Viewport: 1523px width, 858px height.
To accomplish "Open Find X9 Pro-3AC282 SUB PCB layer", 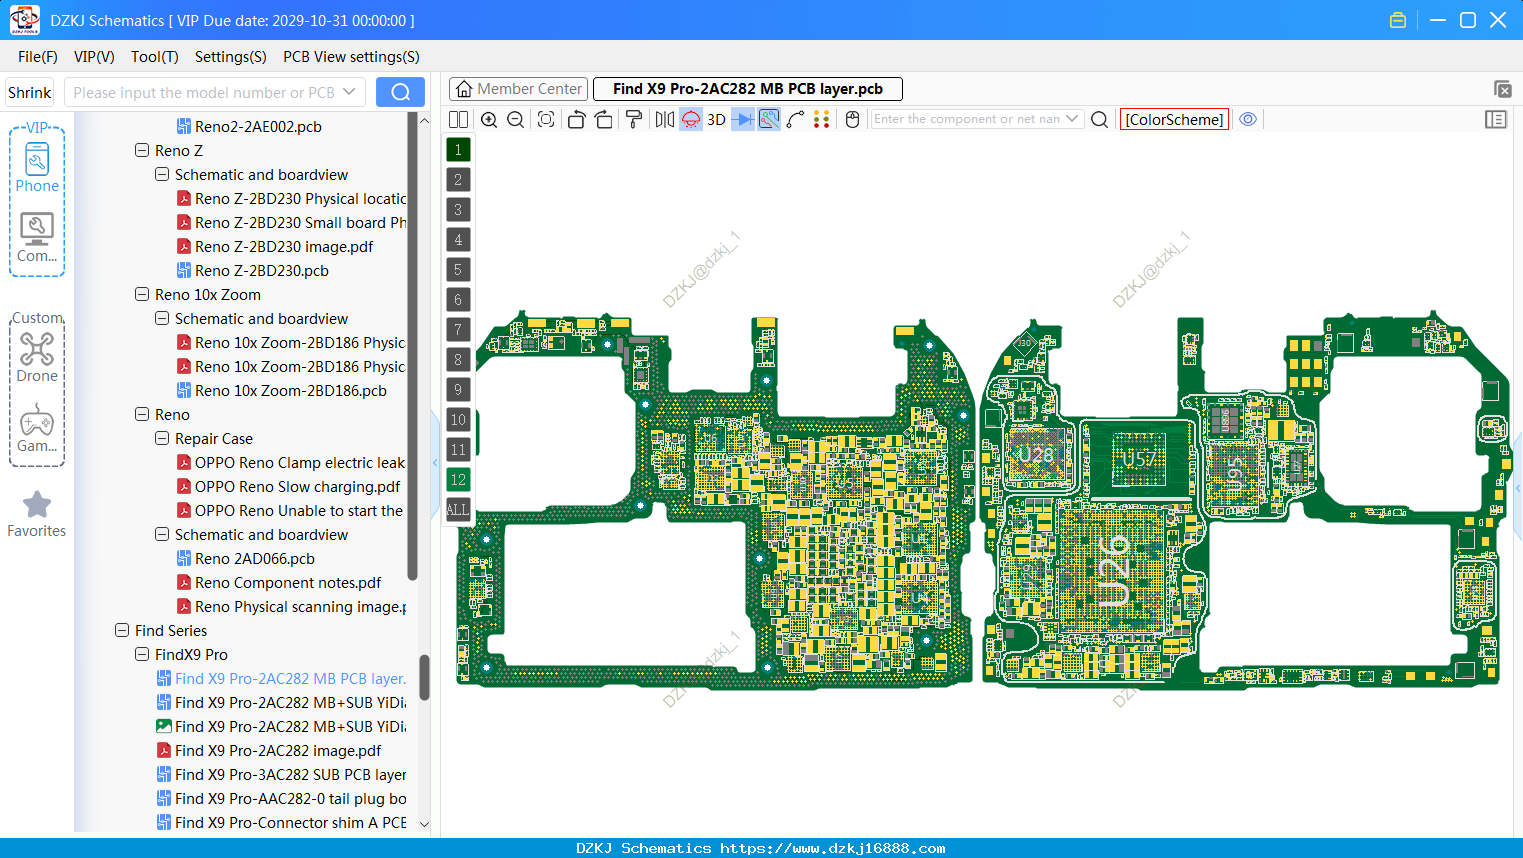I will pos(290,774).
